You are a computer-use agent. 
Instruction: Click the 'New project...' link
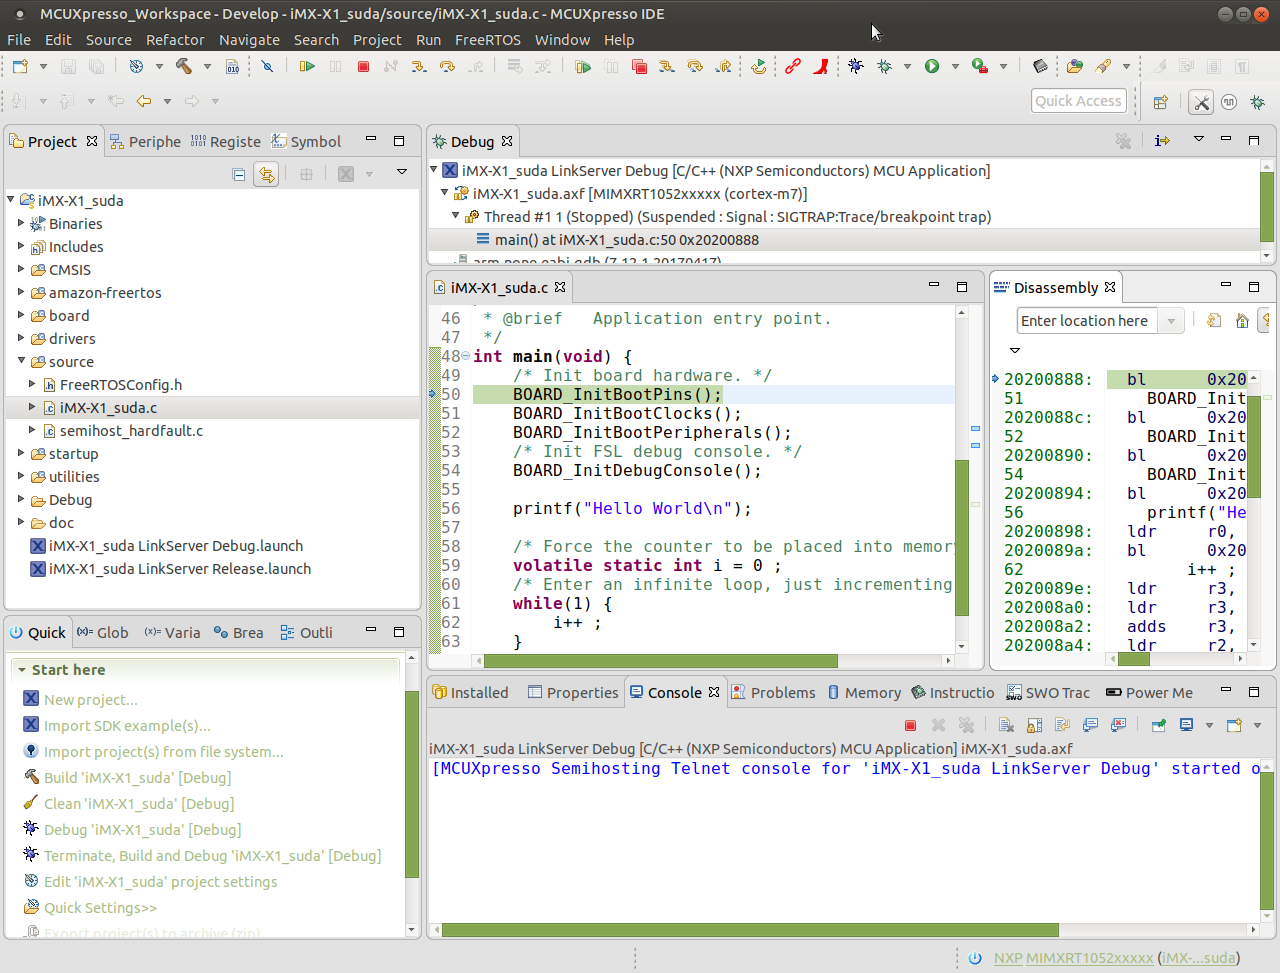(91, 700)
